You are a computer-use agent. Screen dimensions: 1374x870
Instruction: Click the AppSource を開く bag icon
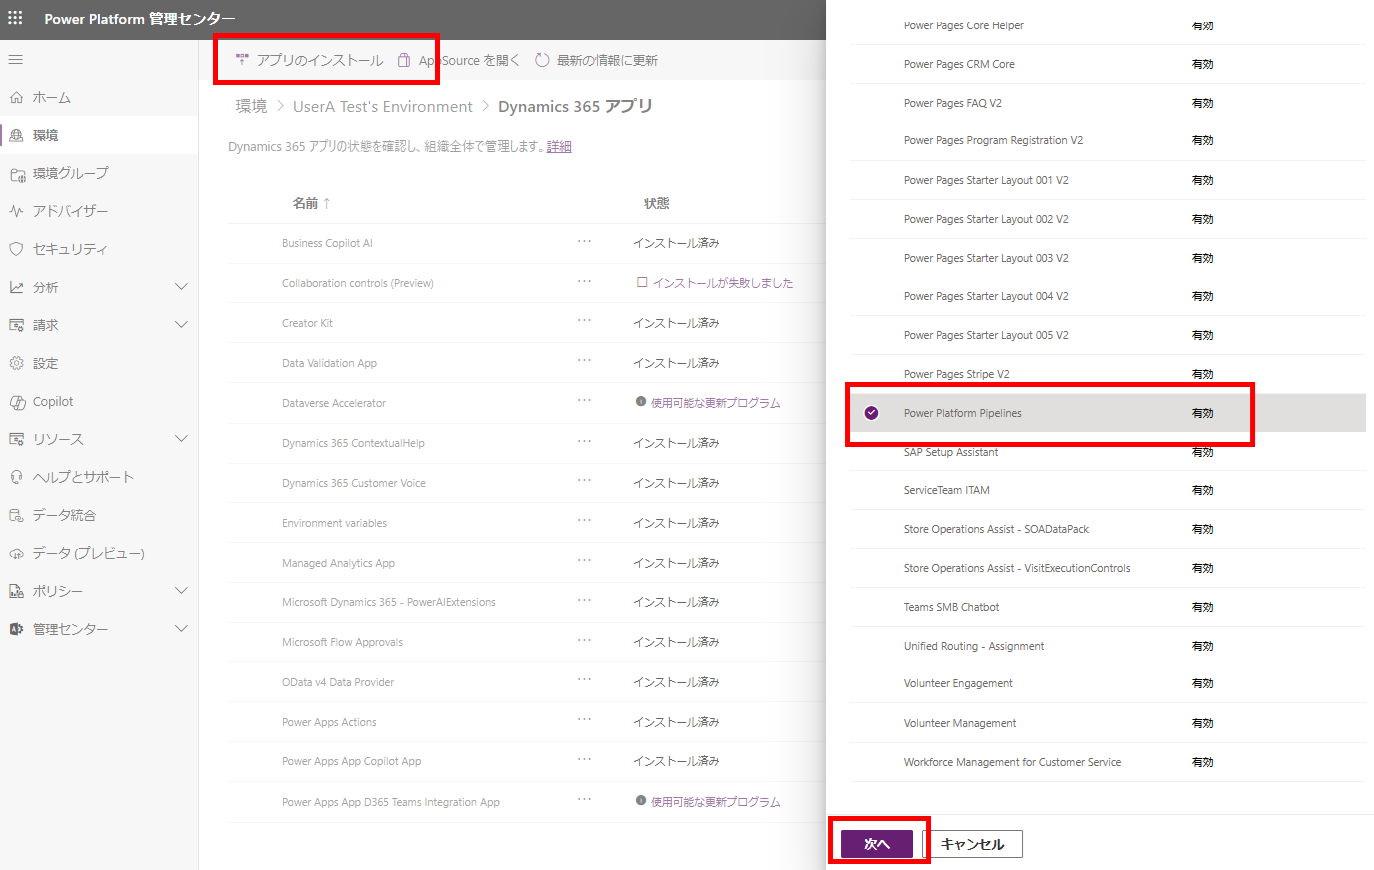(404, 60)
